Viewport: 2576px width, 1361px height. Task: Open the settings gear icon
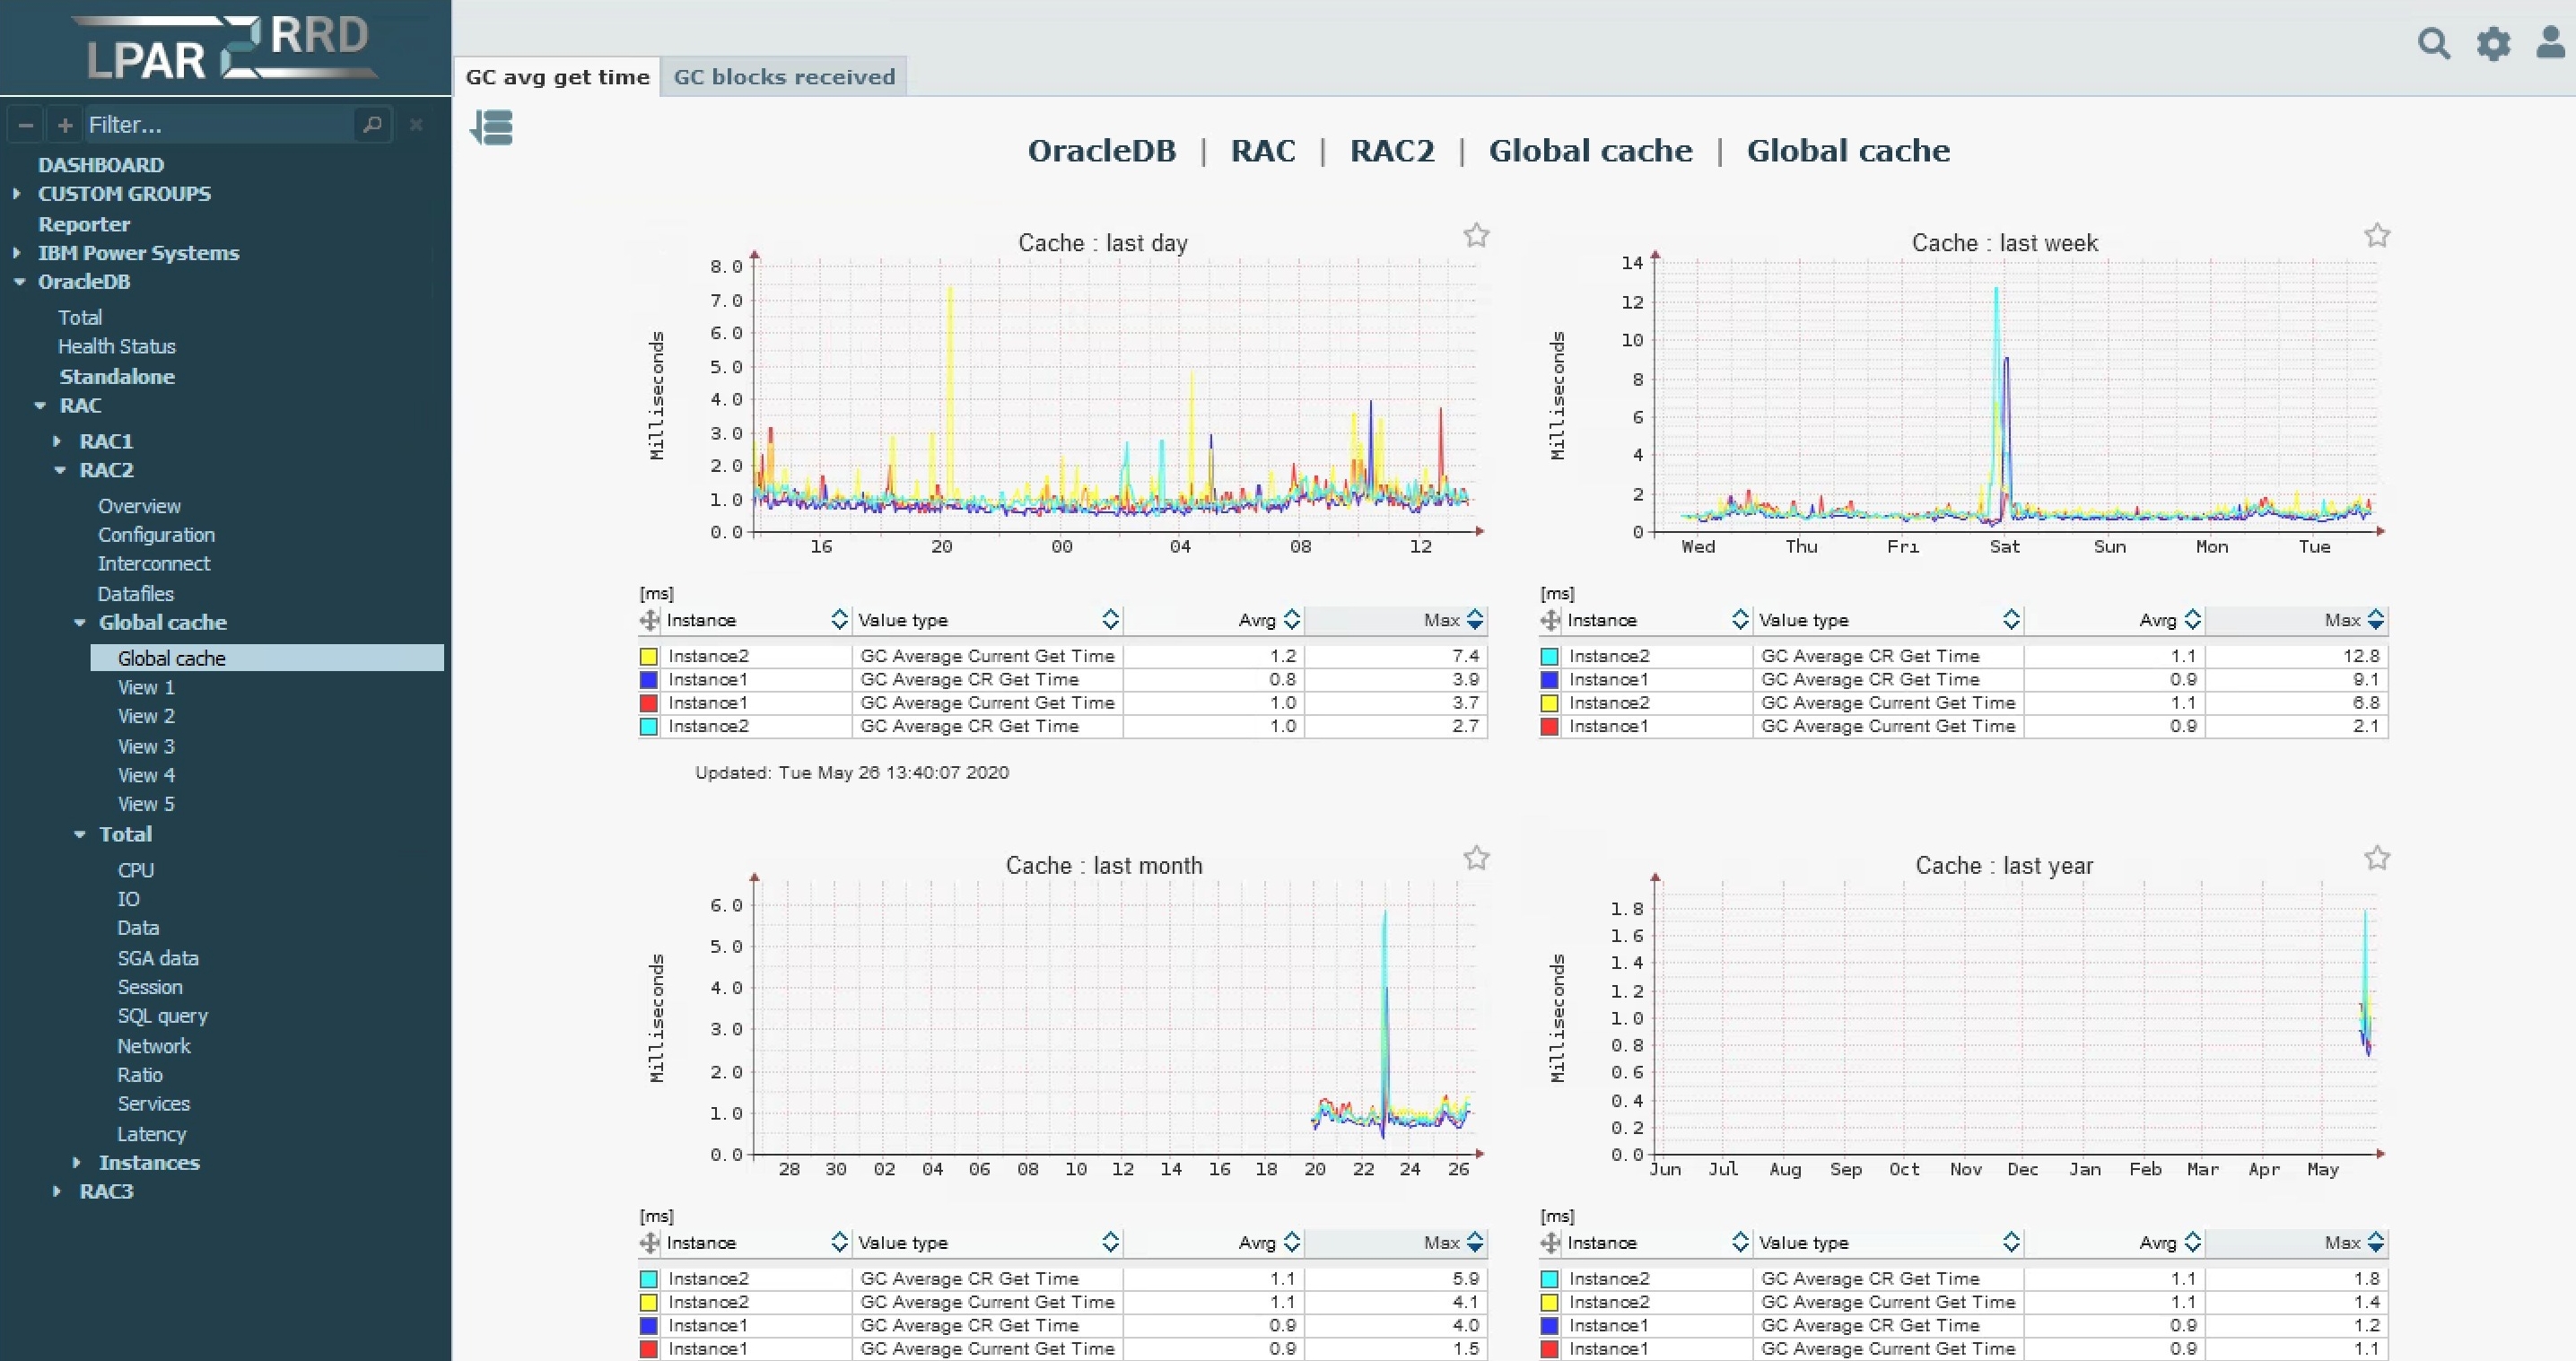coord(2493,44)
